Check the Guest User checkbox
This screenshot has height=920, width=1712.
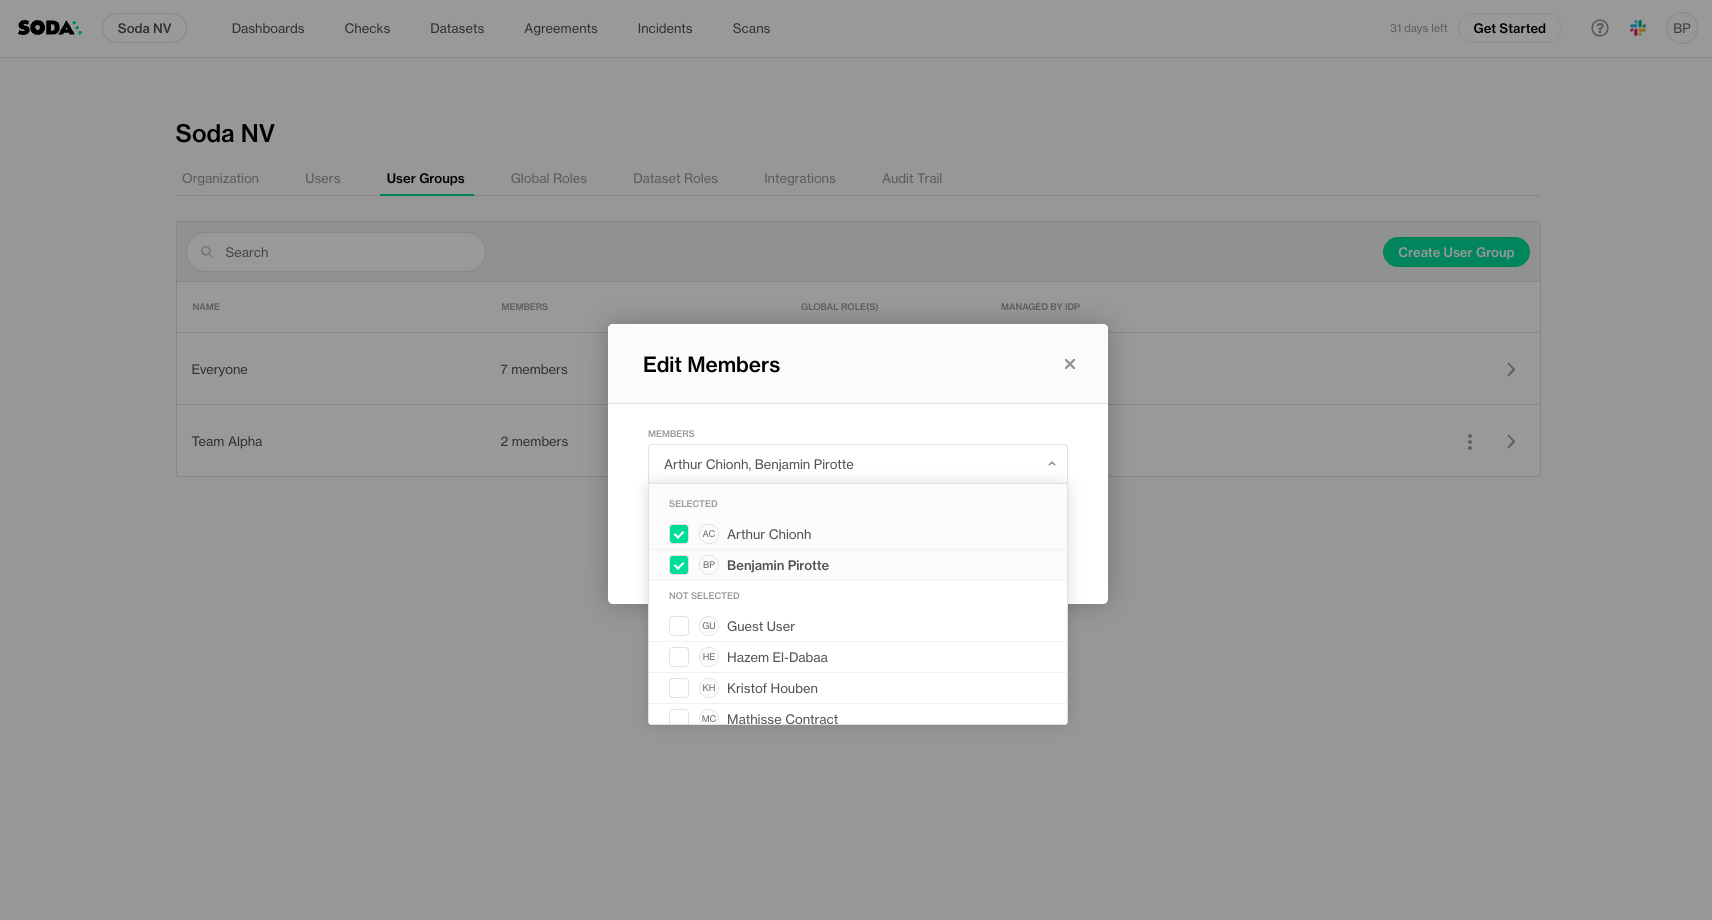point(679,626)
